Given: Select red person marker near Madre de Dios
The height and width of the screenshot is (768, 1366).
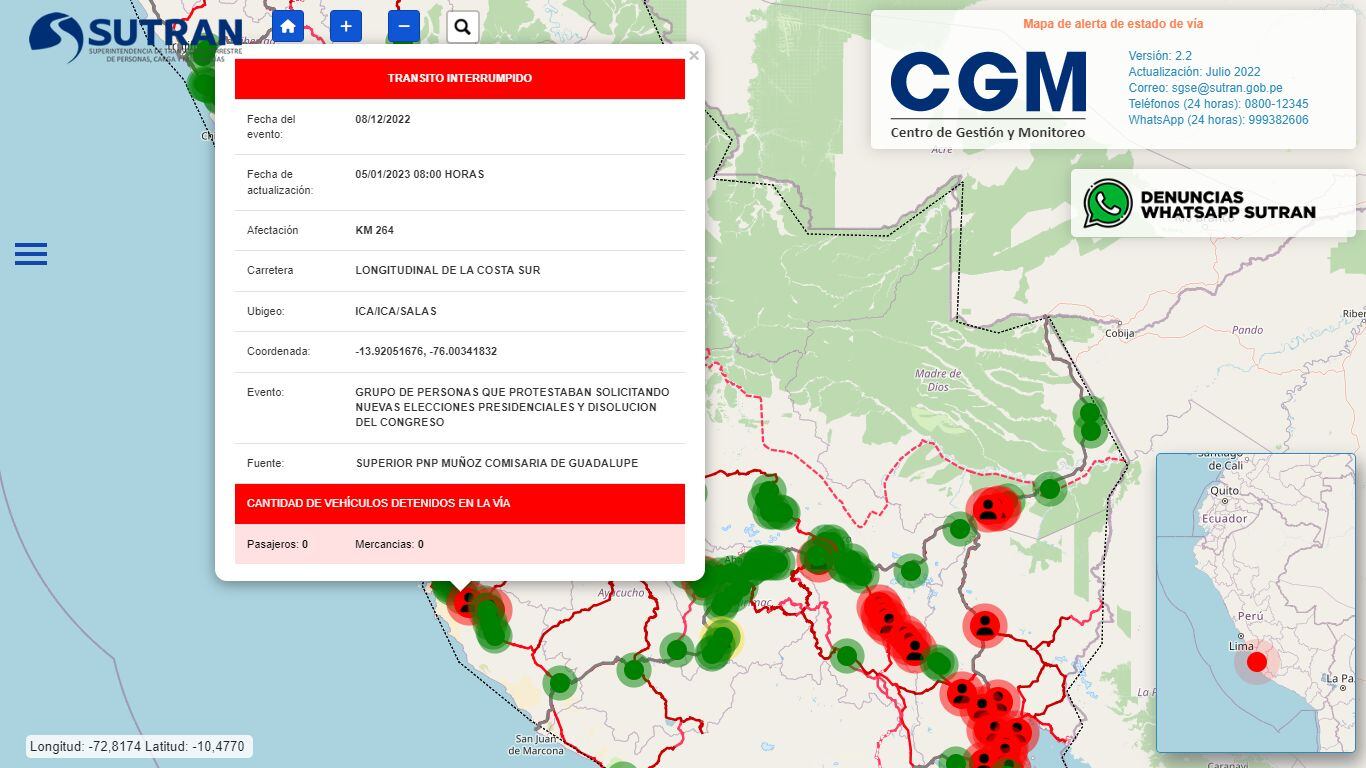Looking at the screenshot, I should point(989,508).
